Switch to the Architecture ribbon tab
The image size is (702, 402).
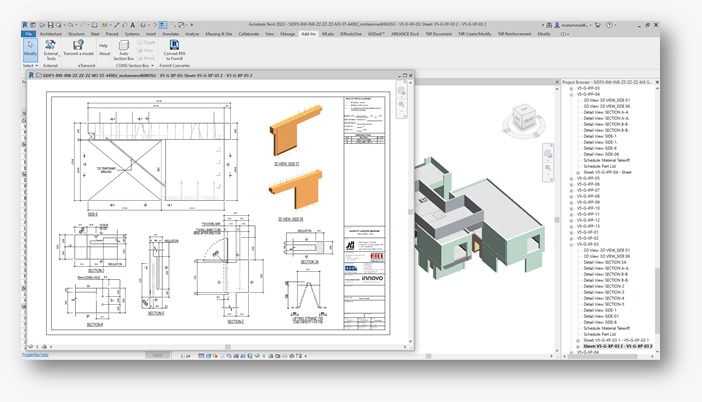(51, 34)
